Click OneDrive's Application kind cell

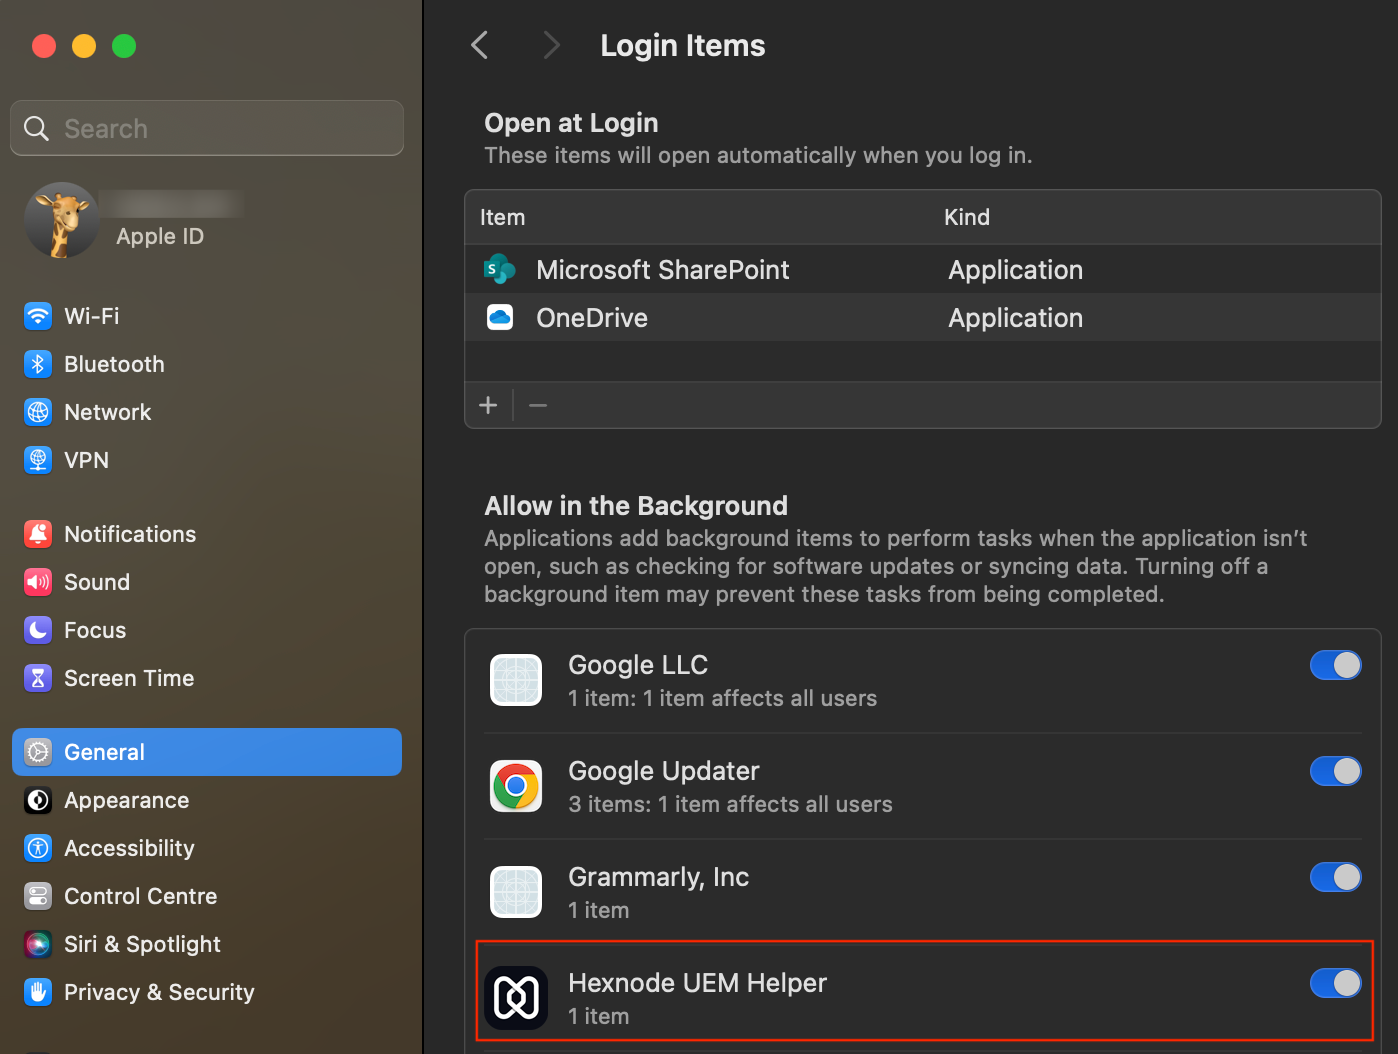point(1015,318)
